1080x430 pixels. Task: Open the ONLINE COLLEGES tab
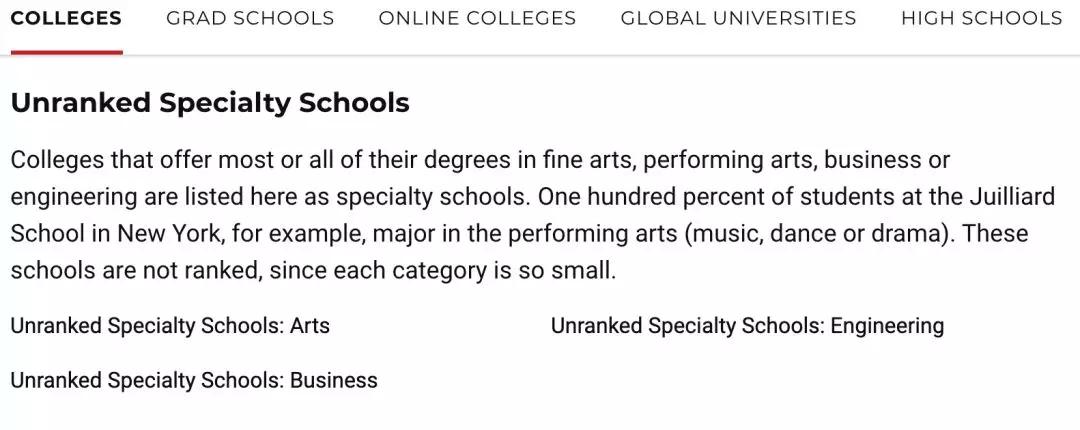(x=477, y=18)
